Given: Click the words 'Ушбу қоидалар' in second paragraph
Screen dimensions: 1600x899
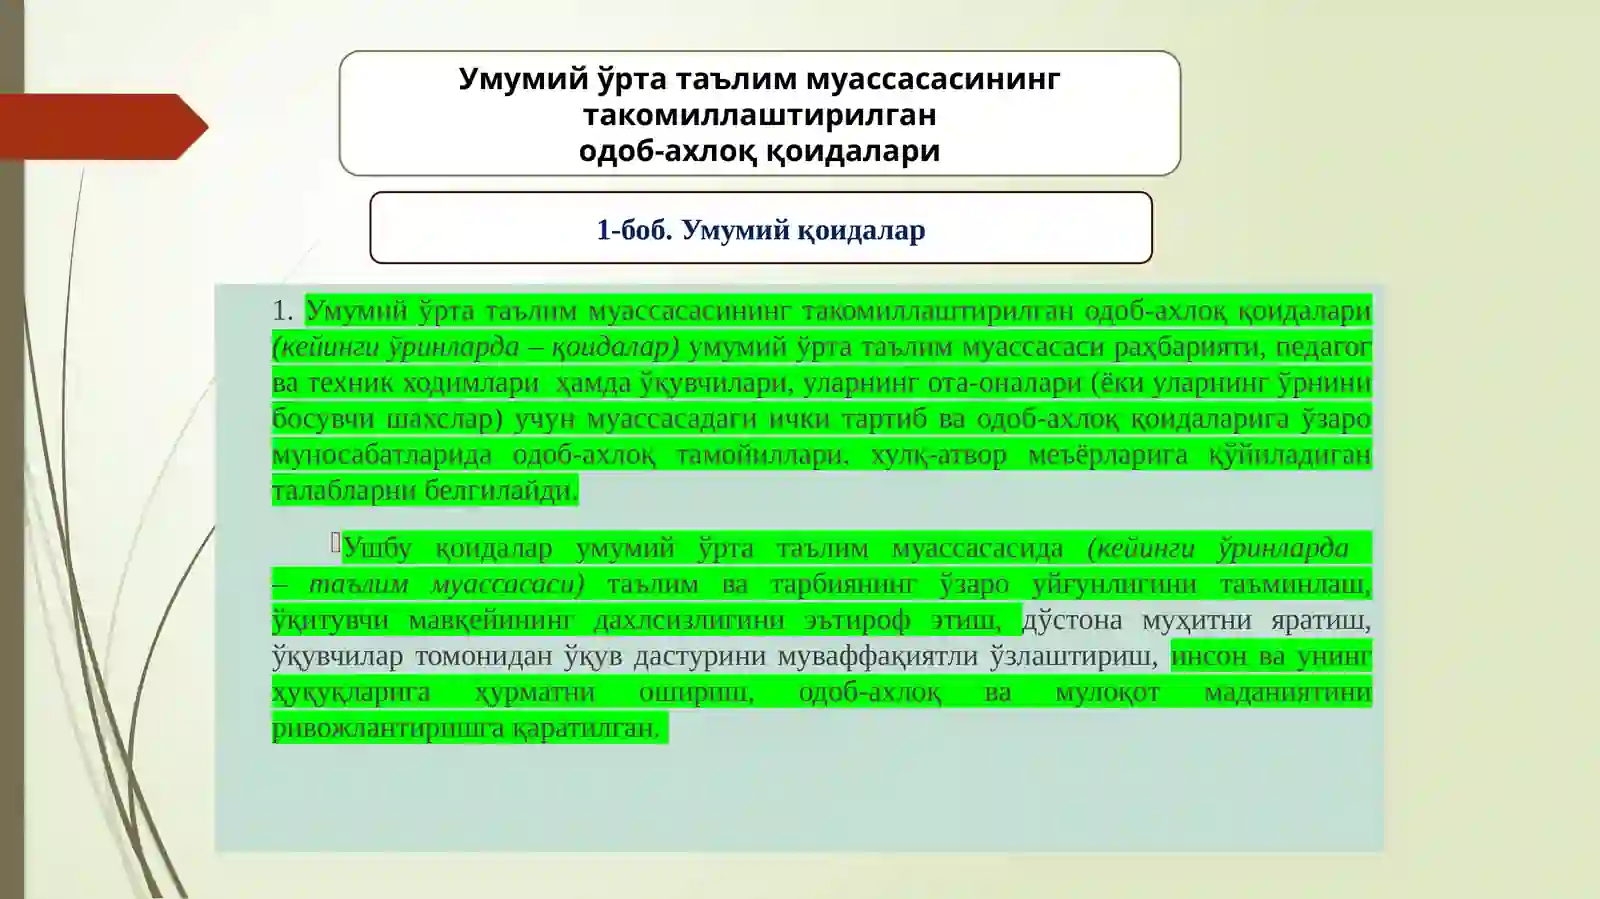Looking at the screenshot, I should click(447, 549).
